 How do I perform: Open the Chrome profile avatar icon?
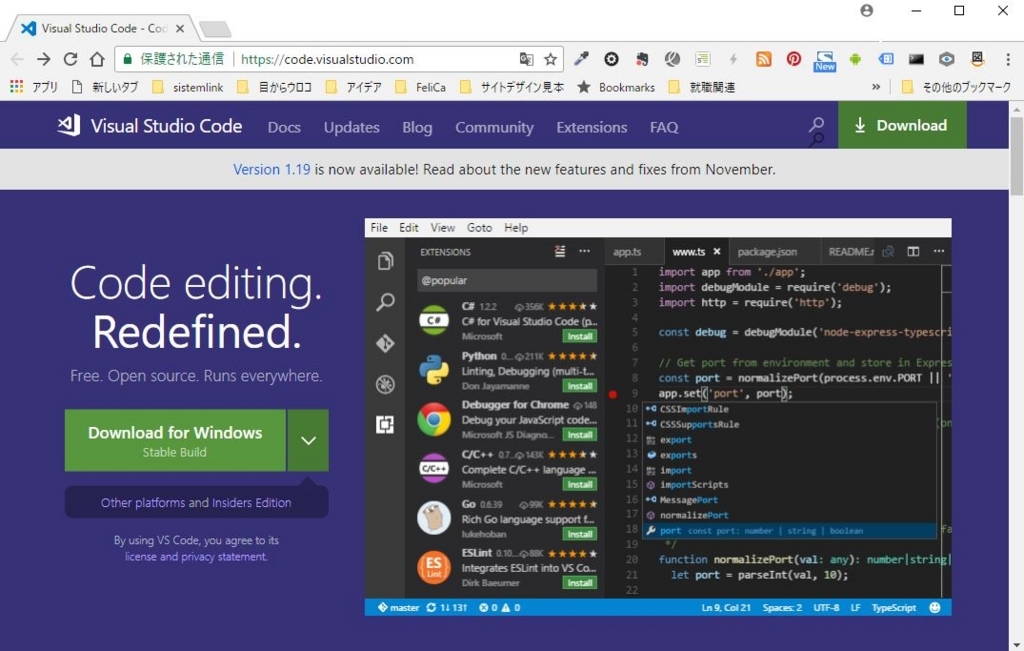tap(867, 10)
